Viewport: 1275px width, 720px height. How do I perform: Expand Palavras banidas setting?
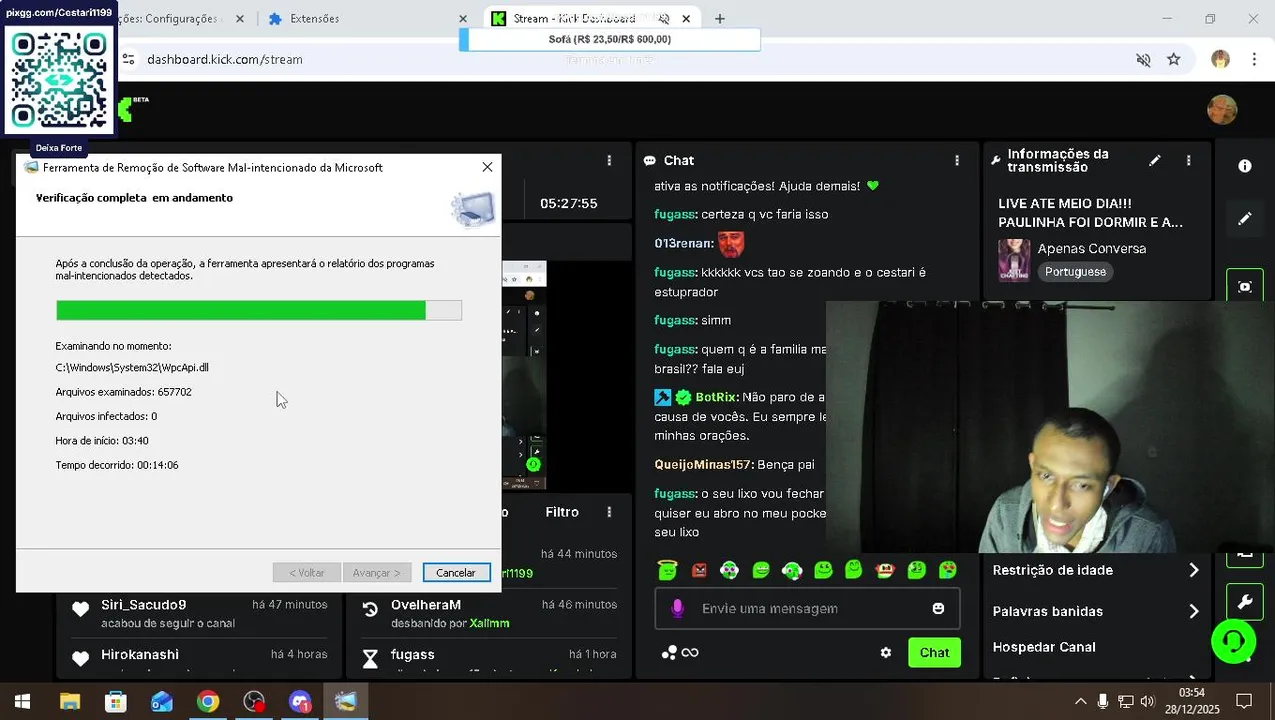click(x=1095, y=611)
